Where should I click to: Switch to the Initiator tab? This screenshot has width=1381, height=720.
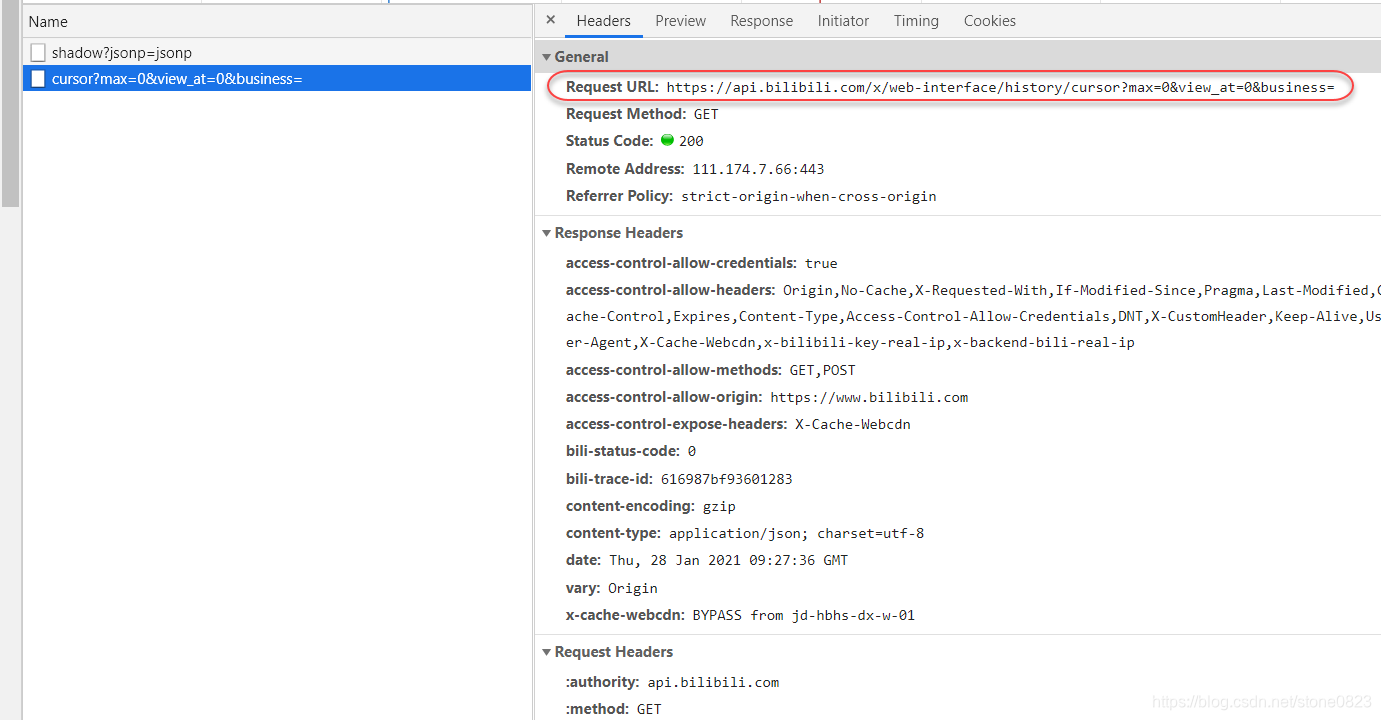[843, 20]
